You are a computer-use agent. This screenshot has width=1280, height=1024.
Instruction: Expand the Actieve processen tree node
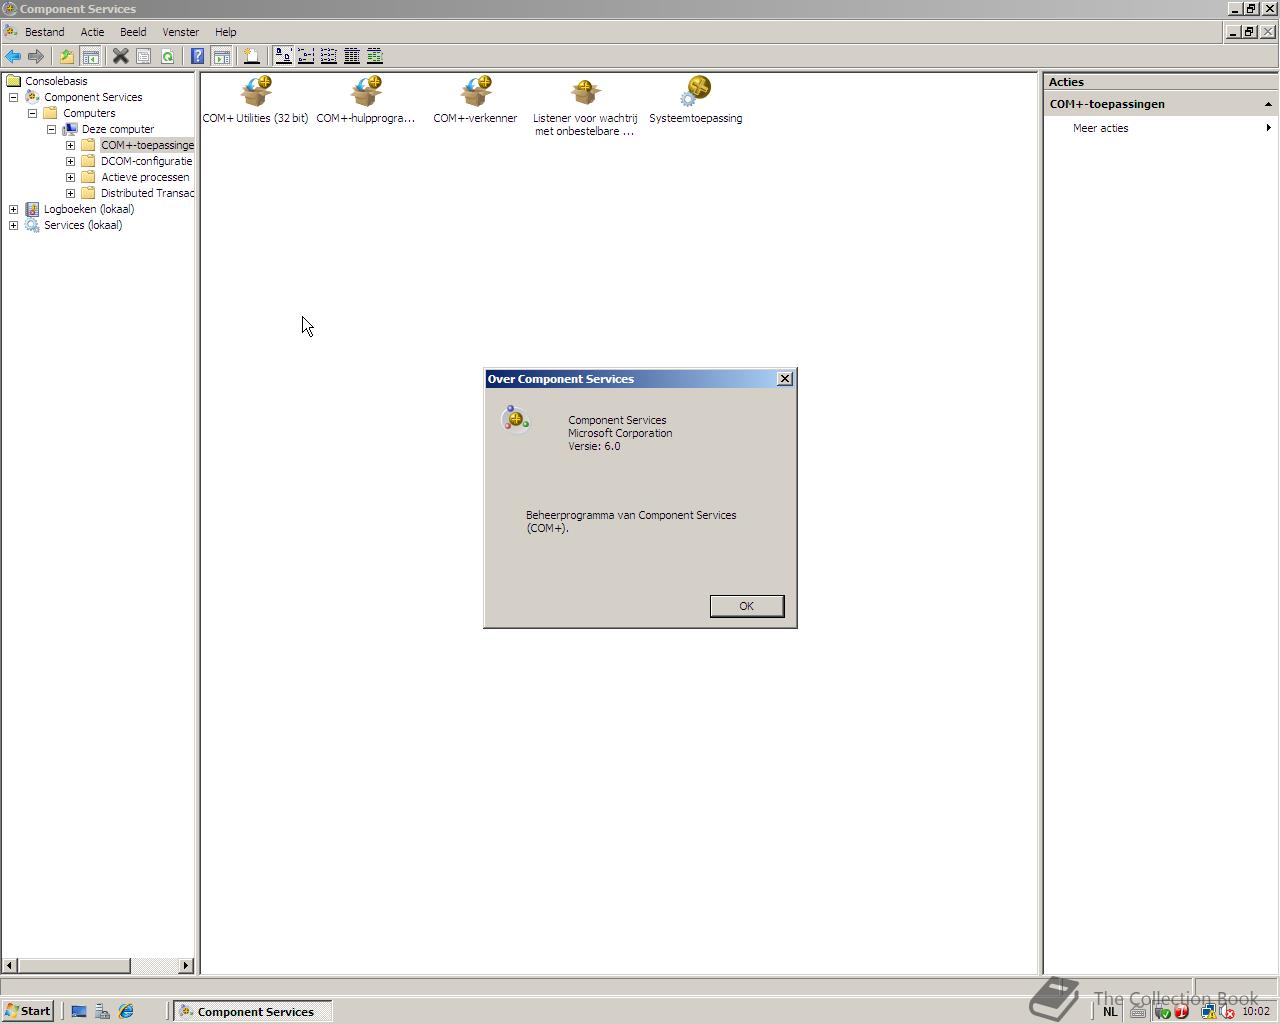pyautogui.click(x=71, y=177)
